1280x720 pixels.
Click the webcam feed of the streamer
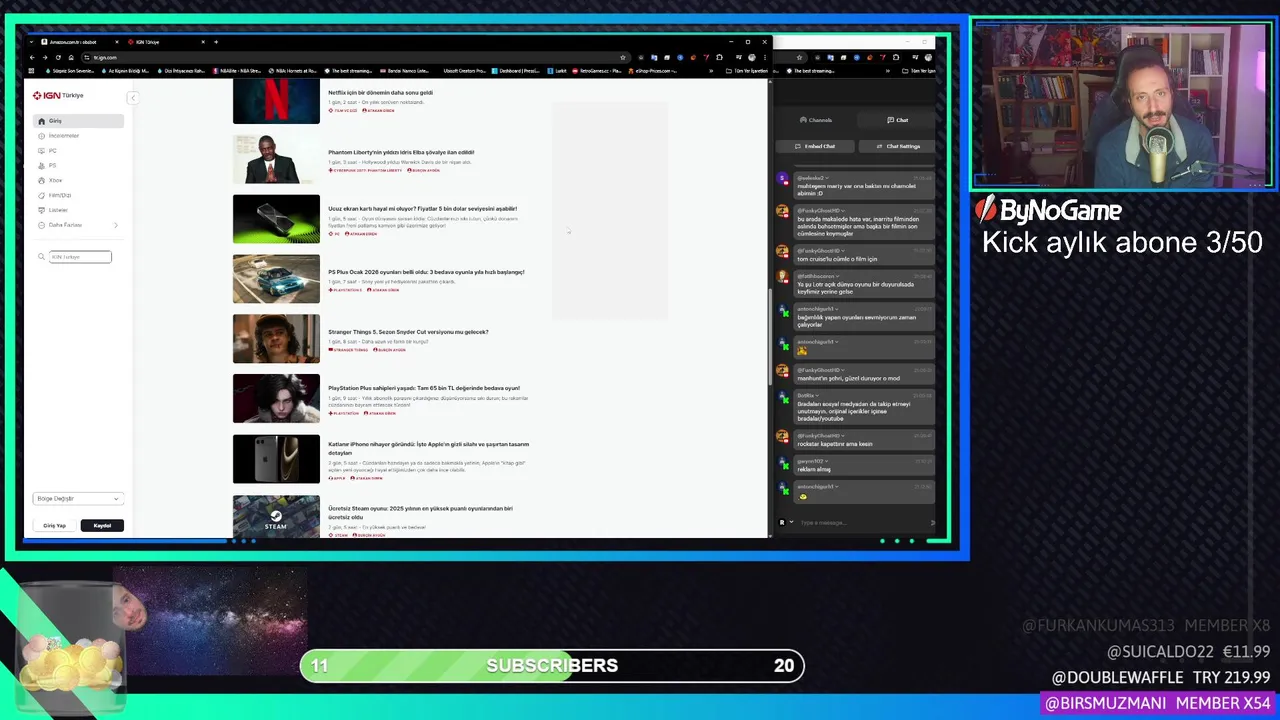[x=1122, y=105]
